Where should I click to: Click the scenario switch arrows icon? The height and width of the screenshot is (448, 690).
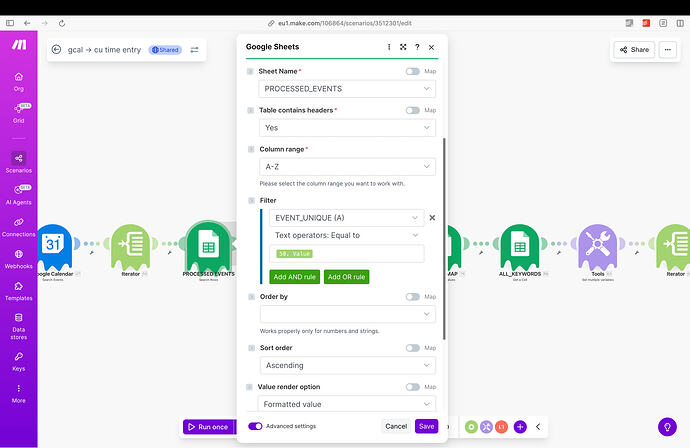(x=195, y=50)
